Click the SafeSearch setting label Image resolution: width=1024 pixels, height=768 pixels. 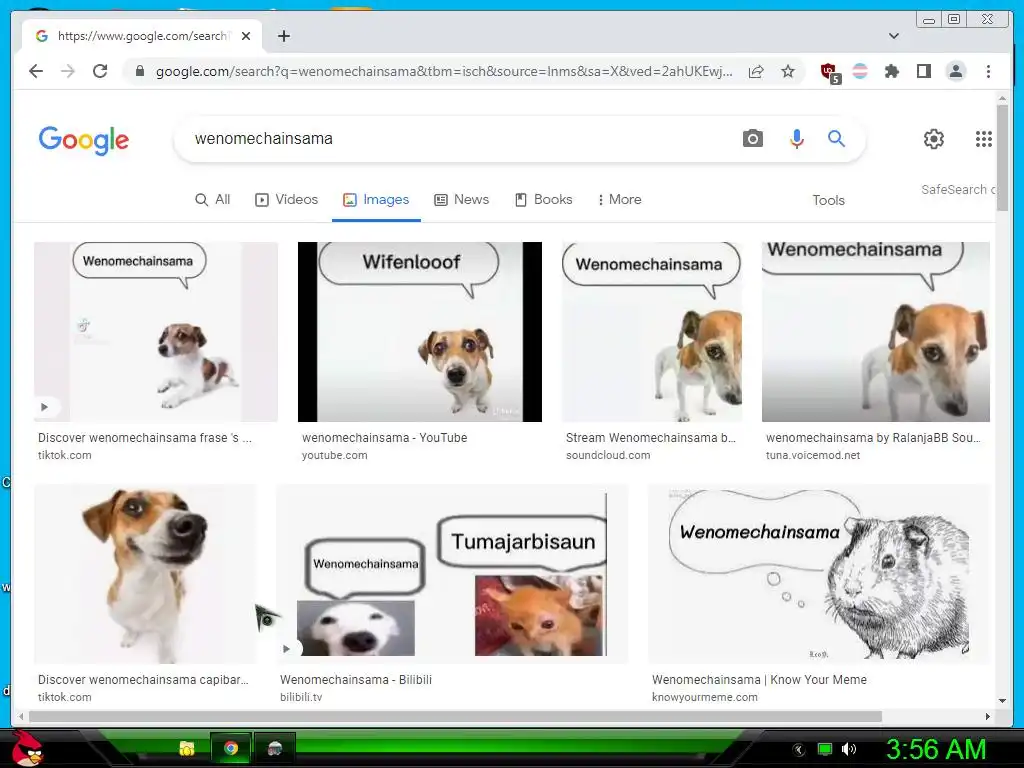[x=958, y=189]
